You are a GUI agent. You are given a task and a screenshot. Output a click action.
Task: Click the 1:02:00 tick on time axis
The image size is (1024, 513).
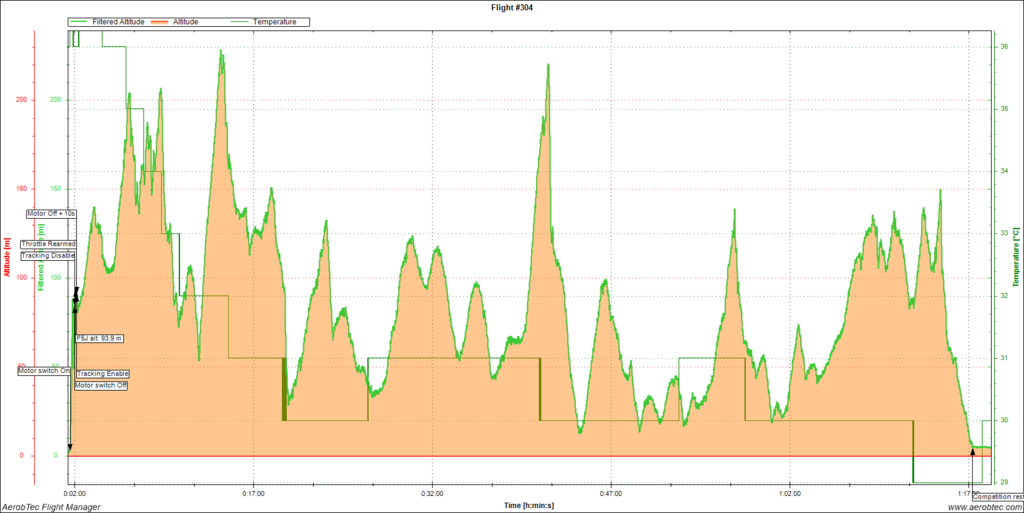coord(789,493)
